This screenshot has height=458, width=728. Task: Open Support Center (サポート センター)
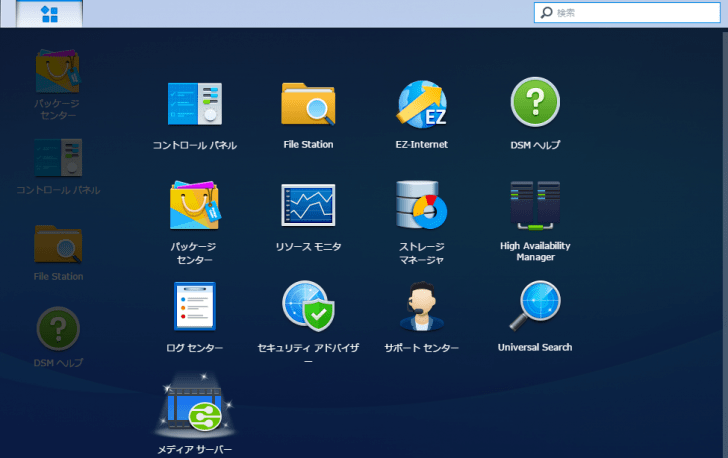[x=422, y=307]
